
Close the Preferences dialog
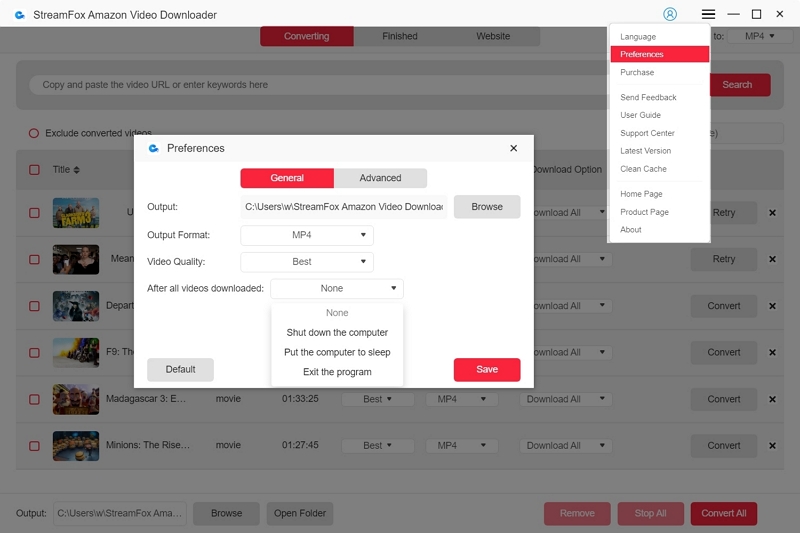coord(513,148)
